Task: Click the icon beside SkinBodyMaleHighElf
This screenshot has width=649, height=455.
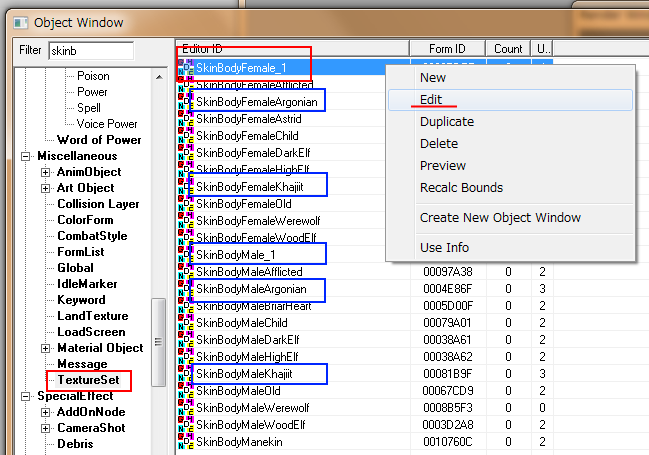Action: pyautogui.click(x=186, y=356)
